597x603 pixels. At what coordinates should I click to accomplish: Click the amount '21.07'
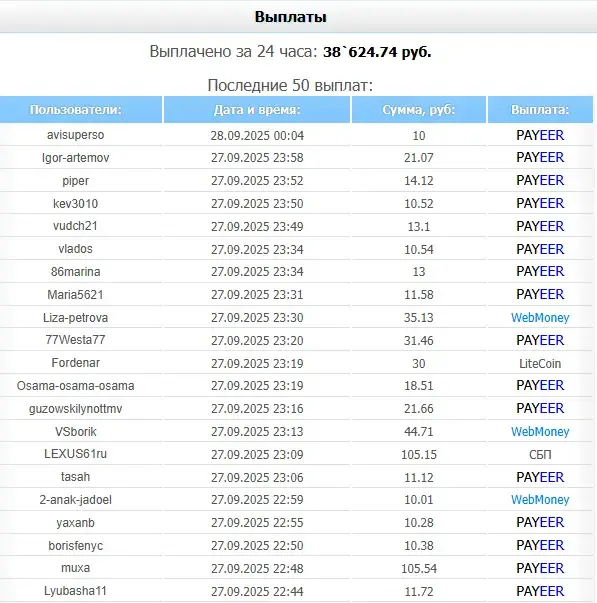click(419, 158)
